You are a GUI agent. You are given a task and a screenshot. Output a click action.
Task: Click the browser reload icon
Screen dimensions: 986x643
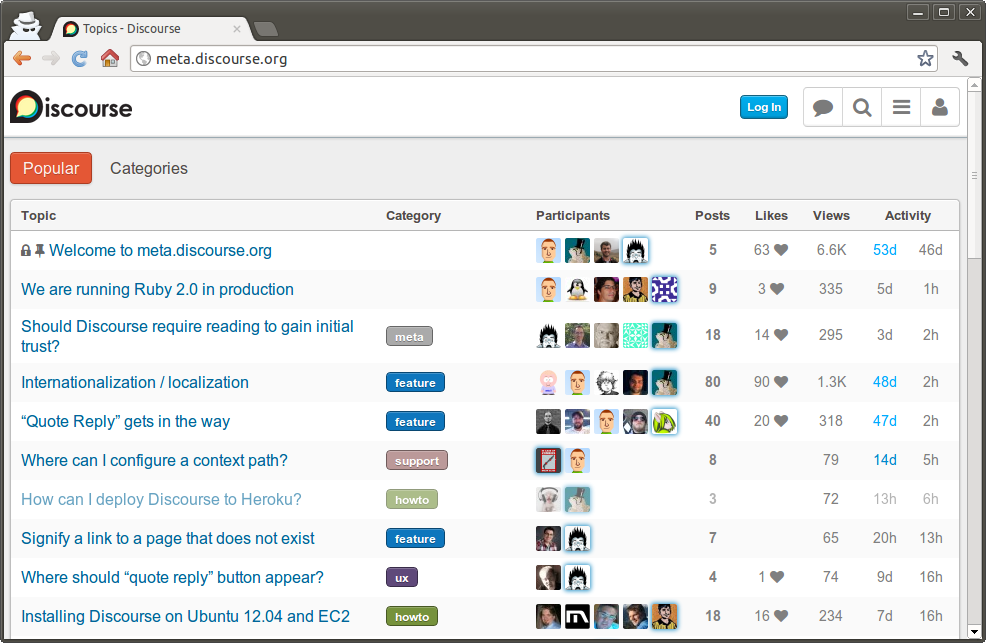coord(80,59)
